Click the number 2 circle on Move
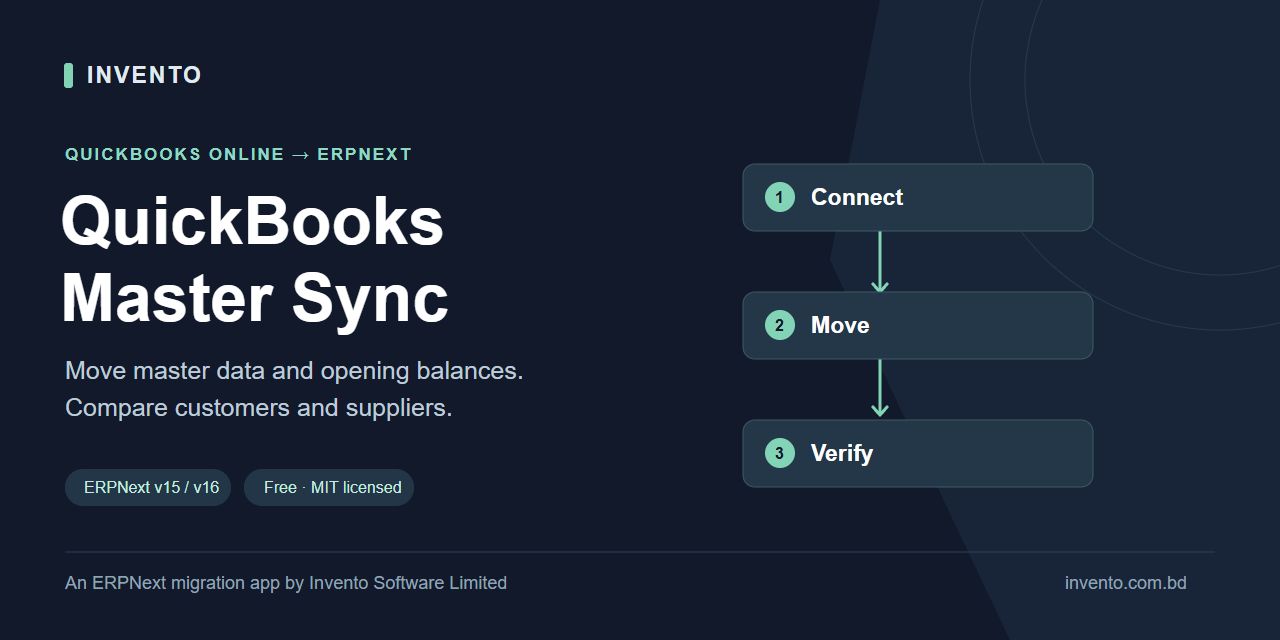Screen dimensions: 1280x640 click(x=780, y=325)
